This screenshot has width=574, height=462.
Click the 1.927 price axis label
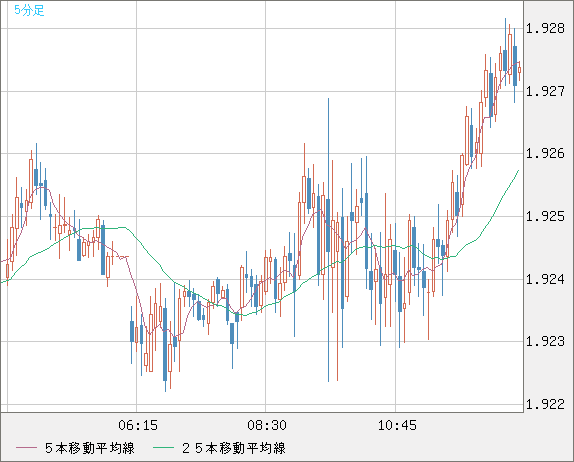coord(545,91)
